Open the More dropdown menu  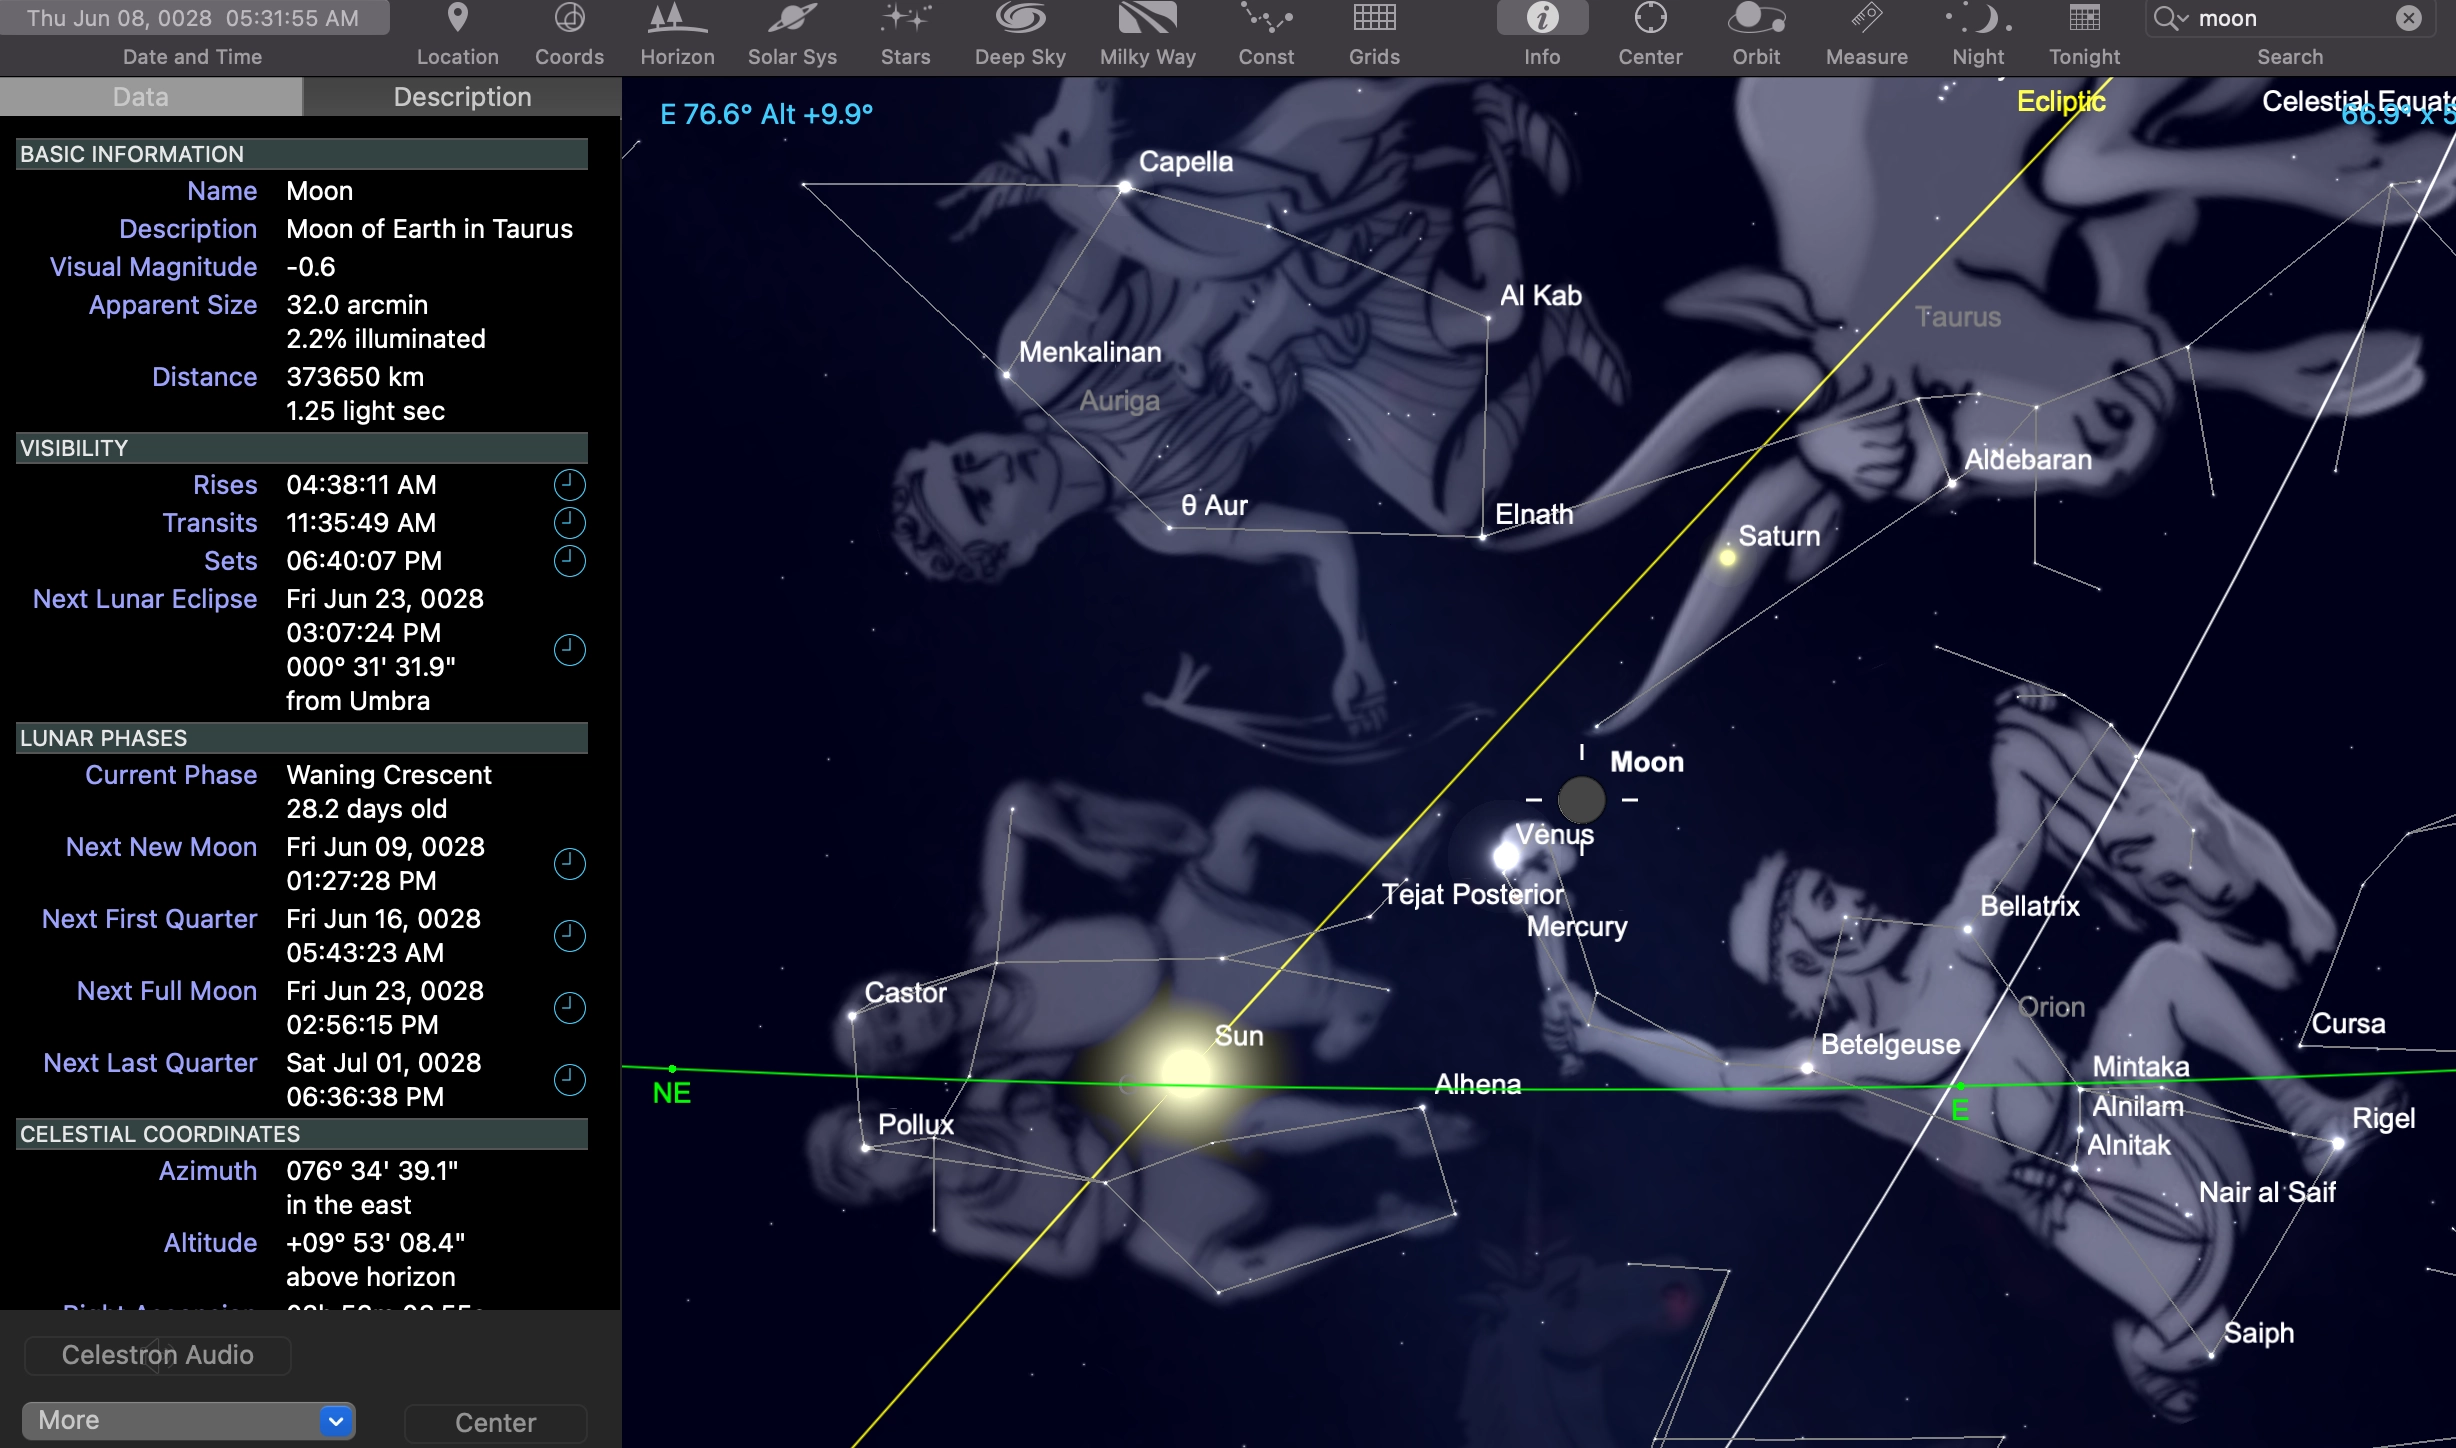189,1420
